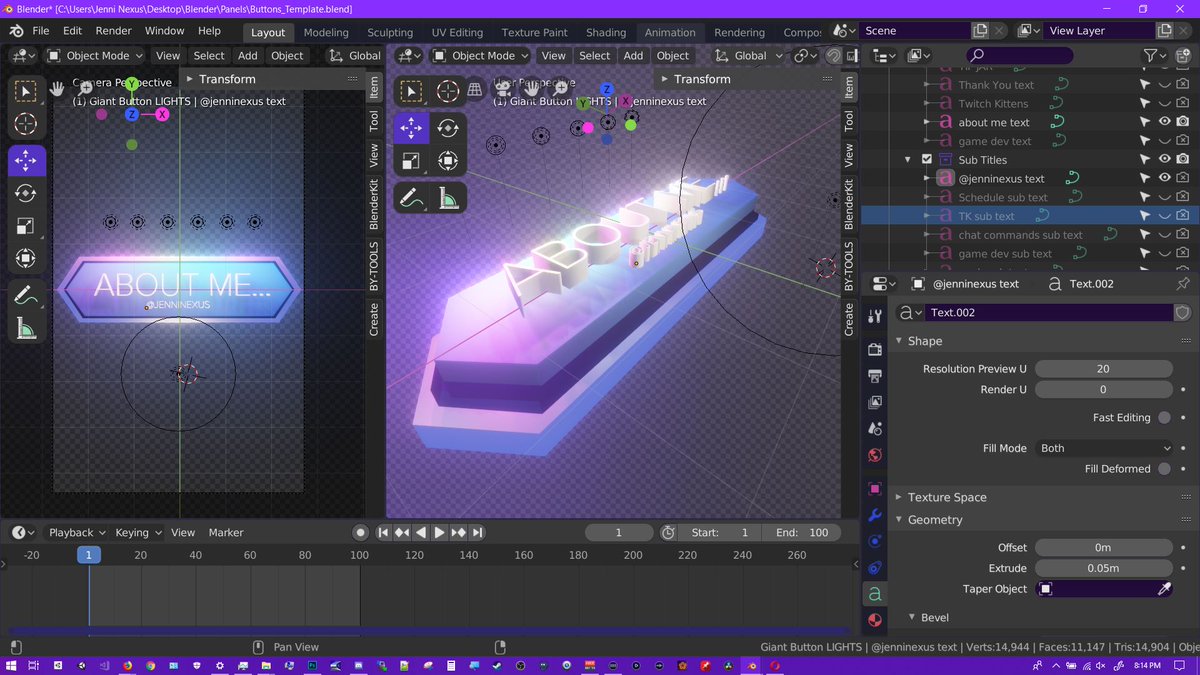Hide 'about me text' with eye icon

1164,122
